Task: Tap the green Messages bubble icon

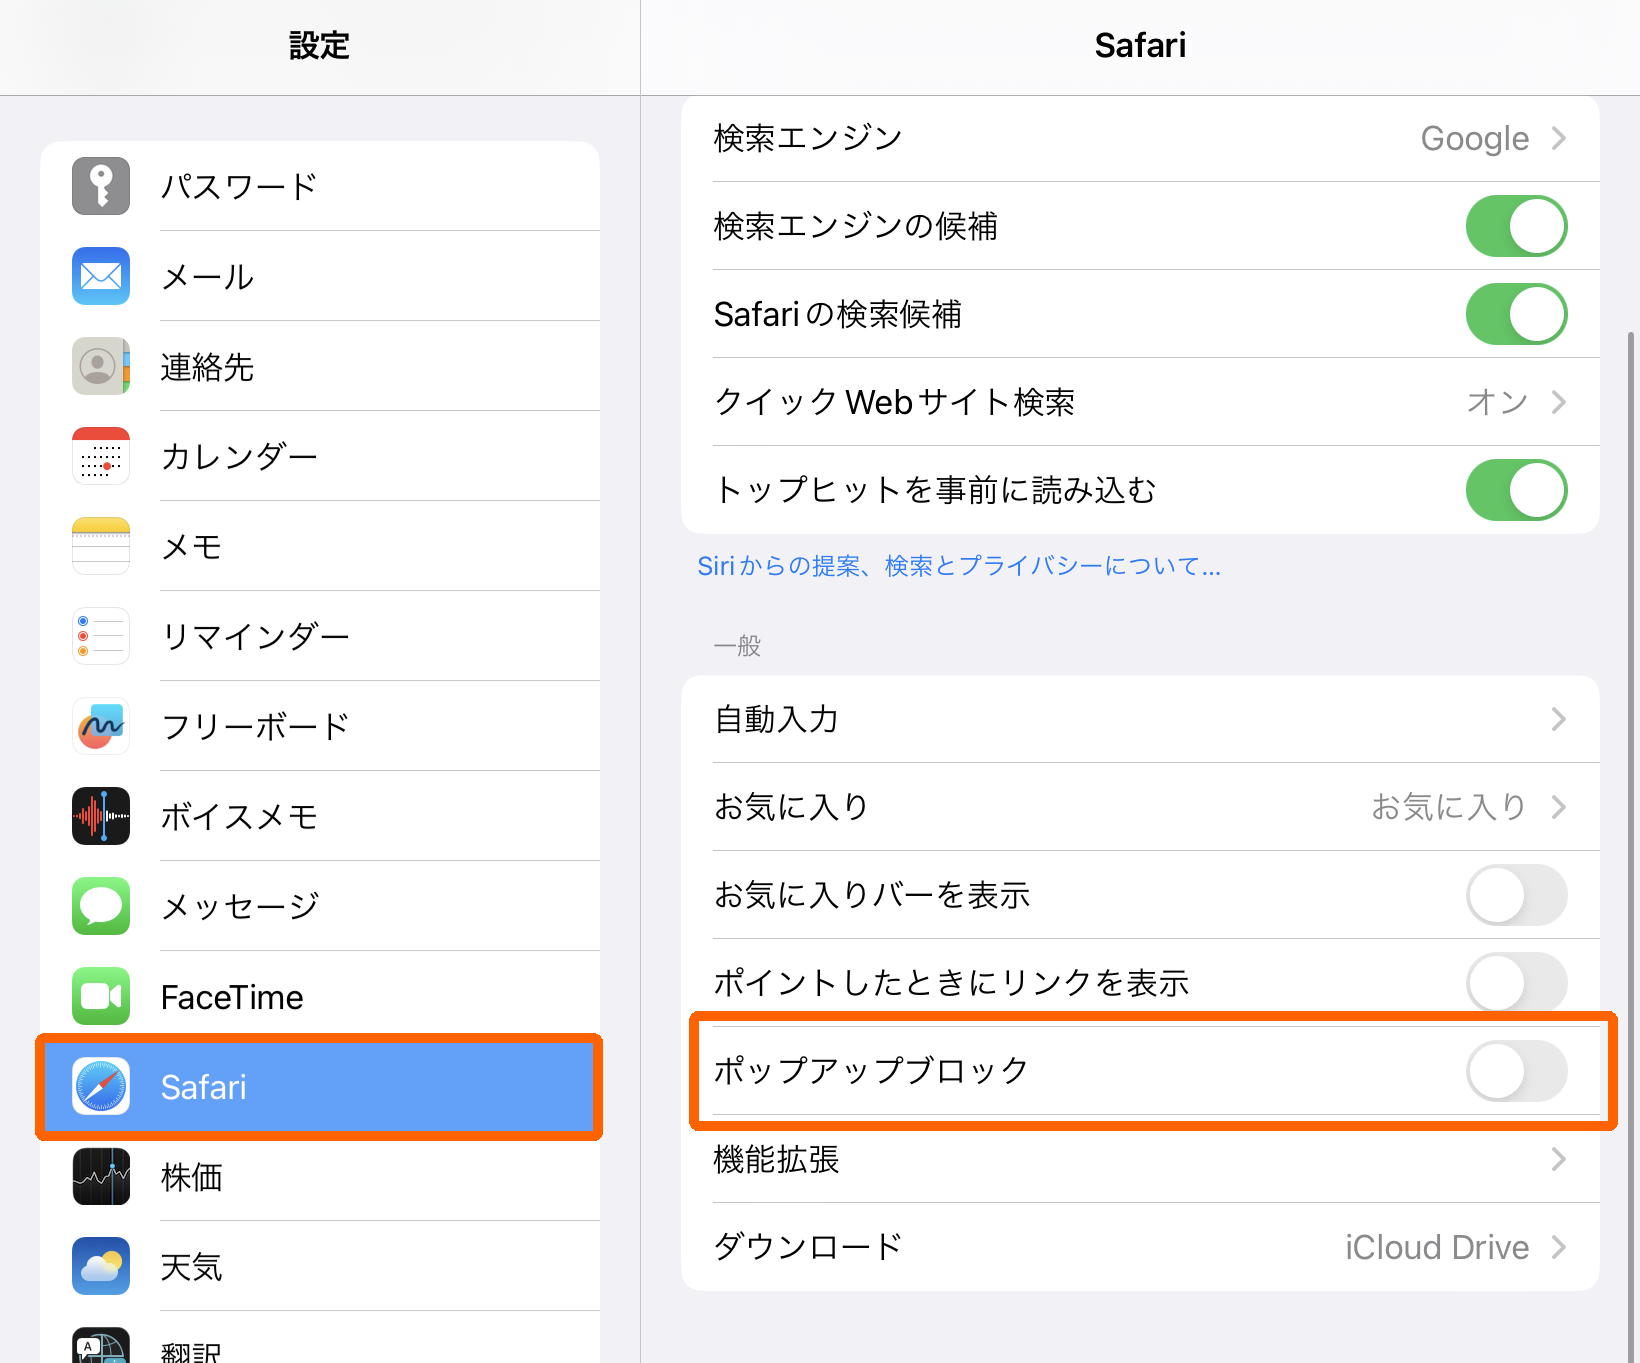Action: tap(101, 906)
